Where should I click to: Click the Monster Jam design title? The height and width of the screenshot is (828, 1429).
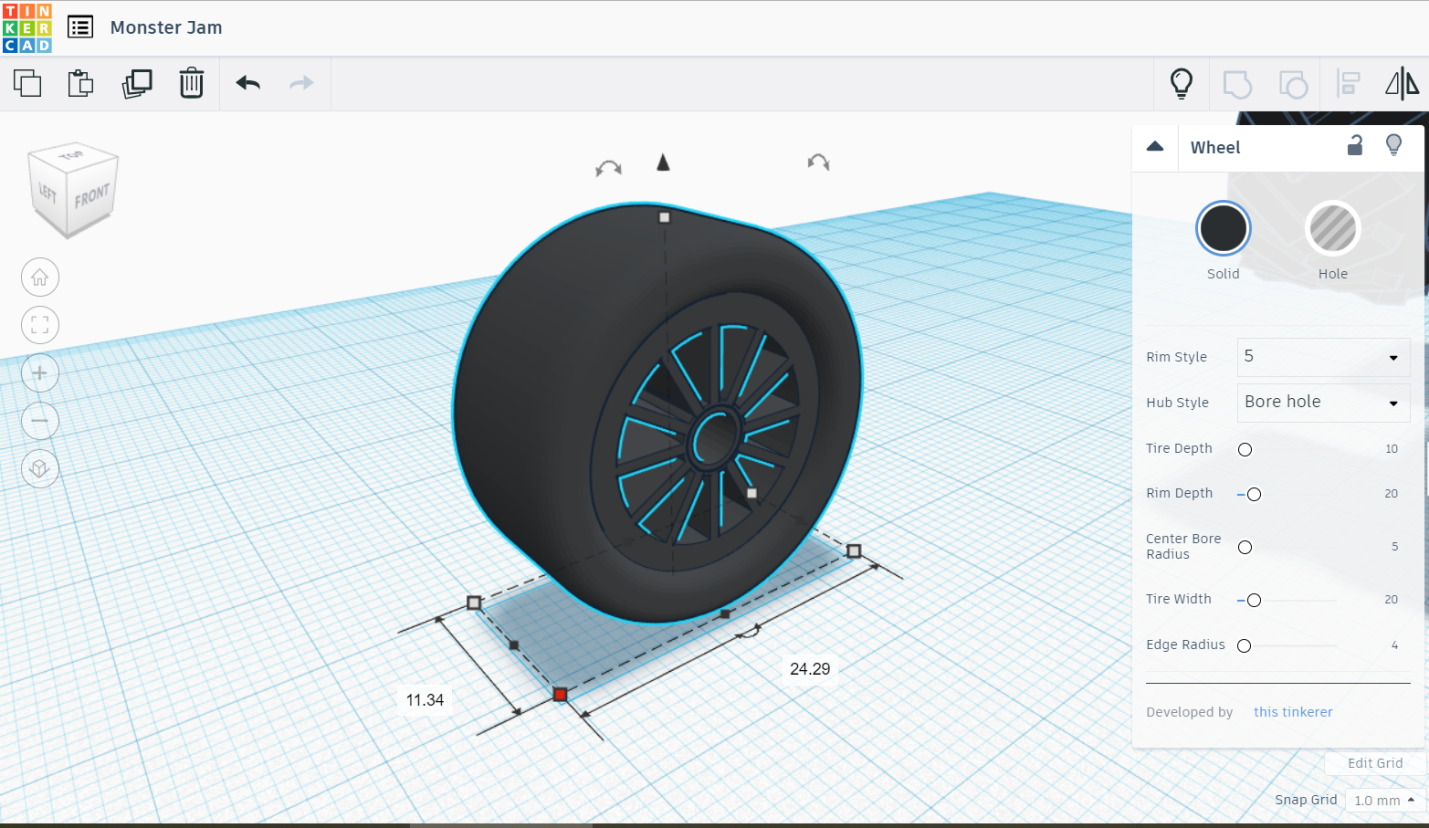pos(166,27)
